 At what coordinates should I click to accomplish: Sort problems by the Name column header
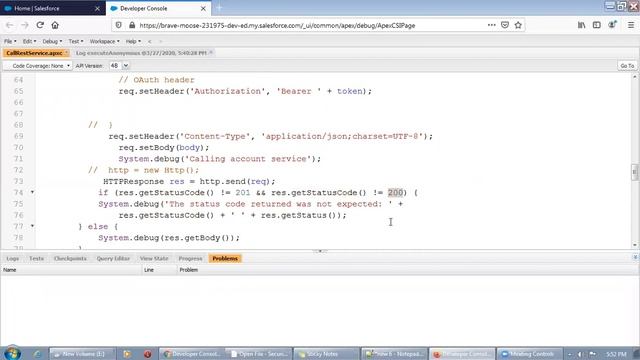click(x=71, y=270)
